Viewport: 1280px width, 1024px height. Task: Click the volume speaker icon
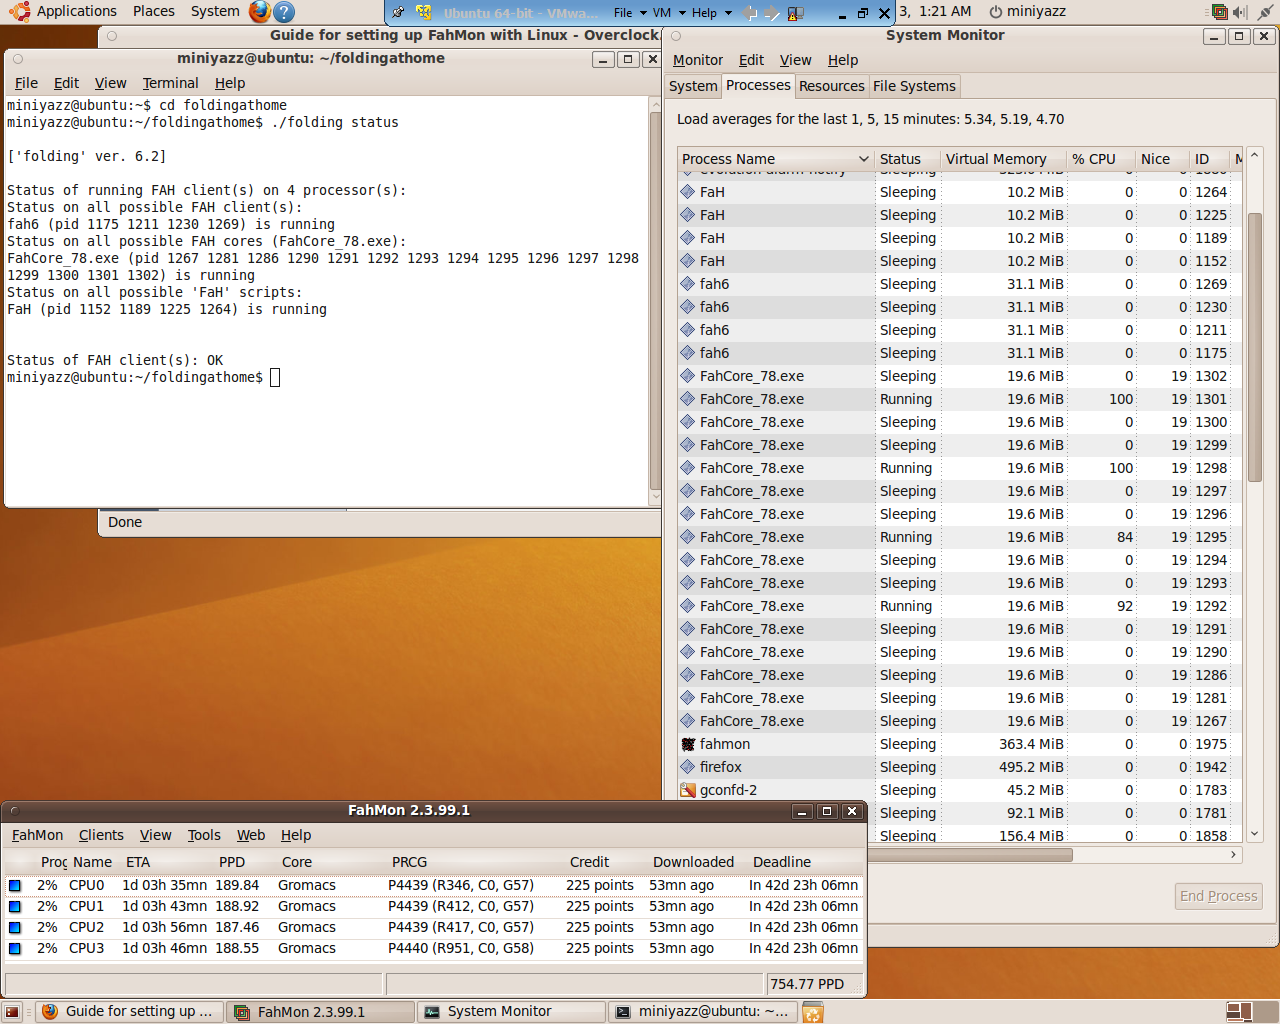tap(1240, 12)
